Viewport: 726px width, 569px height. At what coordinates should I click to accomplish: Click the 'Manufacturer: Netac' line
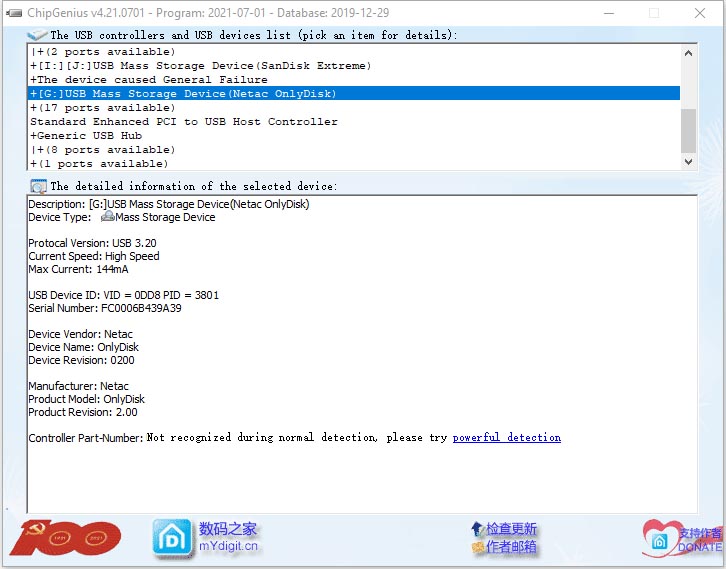[78, 386]
